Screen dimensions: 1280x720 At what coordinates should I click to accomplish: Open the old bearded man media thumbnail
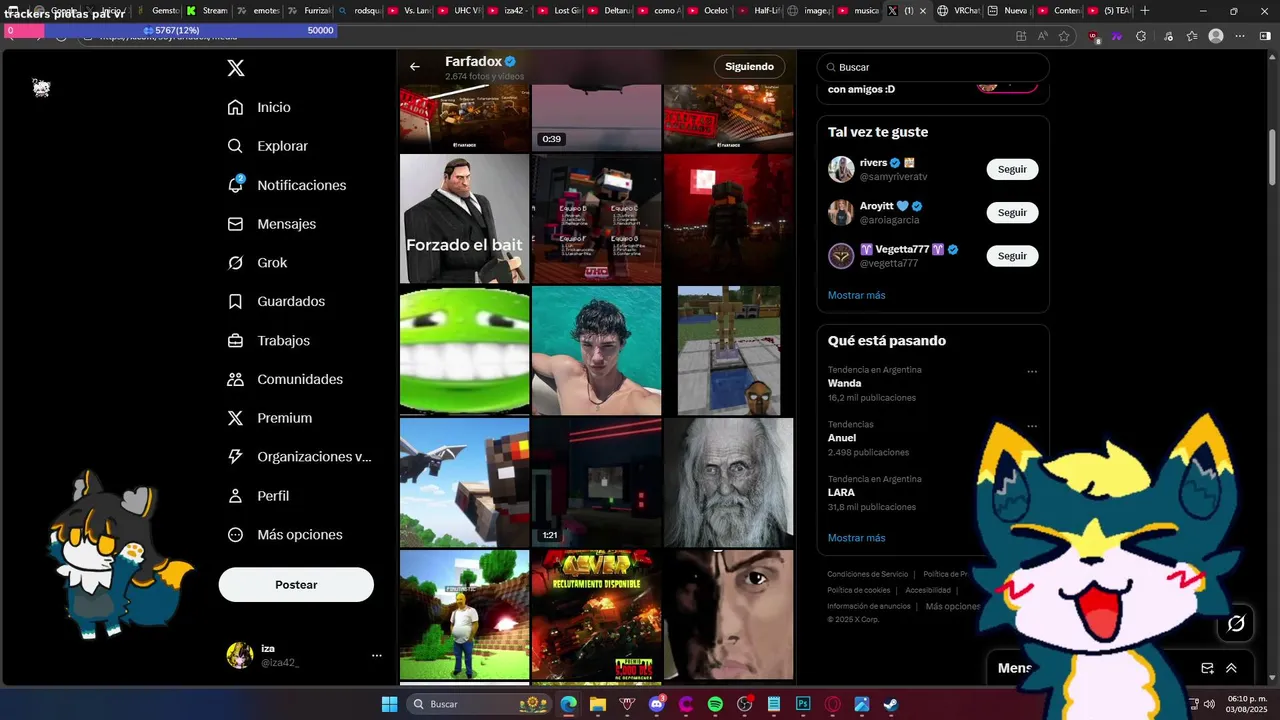728,482
